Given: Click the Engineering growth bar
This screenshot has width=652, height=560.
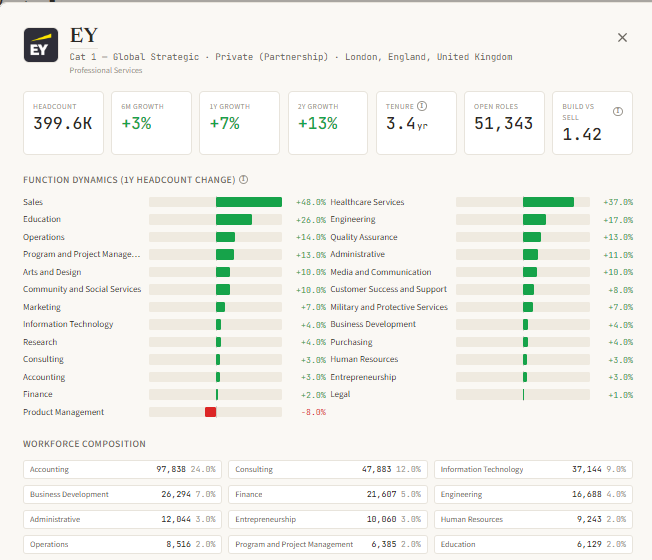Looking at the screenshot, I should (534, 220).
